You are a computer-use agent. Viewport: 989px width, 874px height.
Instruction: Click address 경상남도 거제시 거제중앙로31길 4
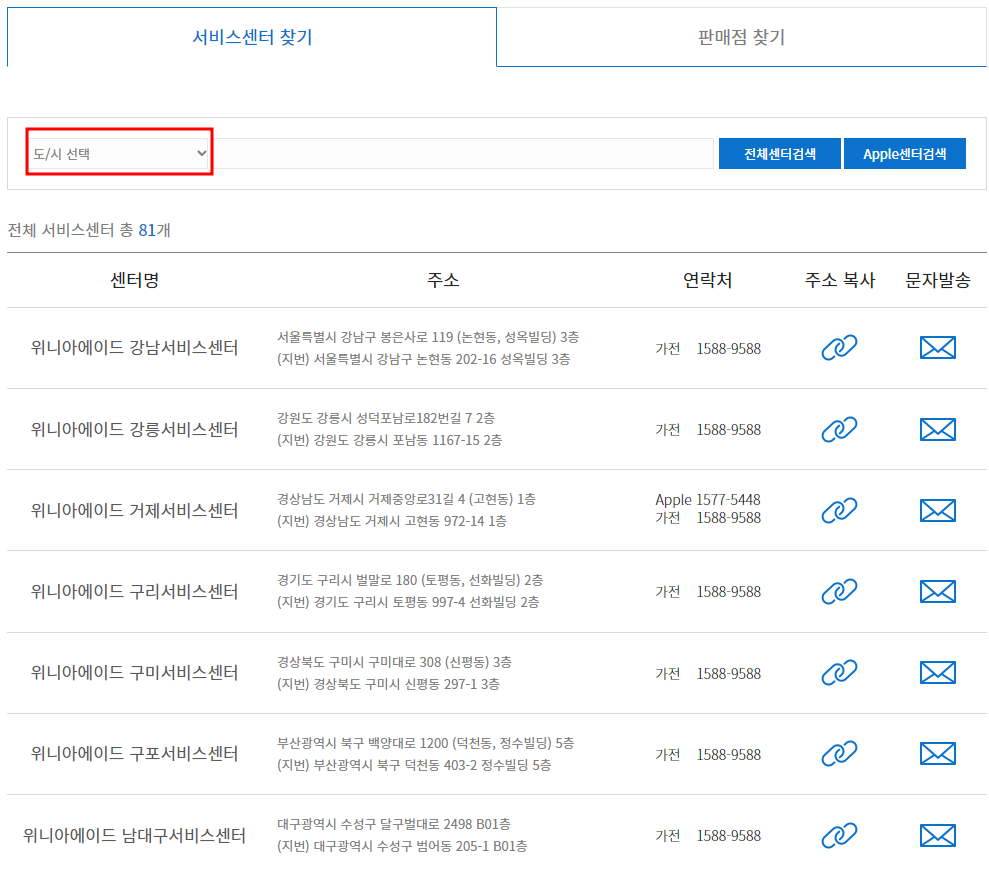(406, 499)
